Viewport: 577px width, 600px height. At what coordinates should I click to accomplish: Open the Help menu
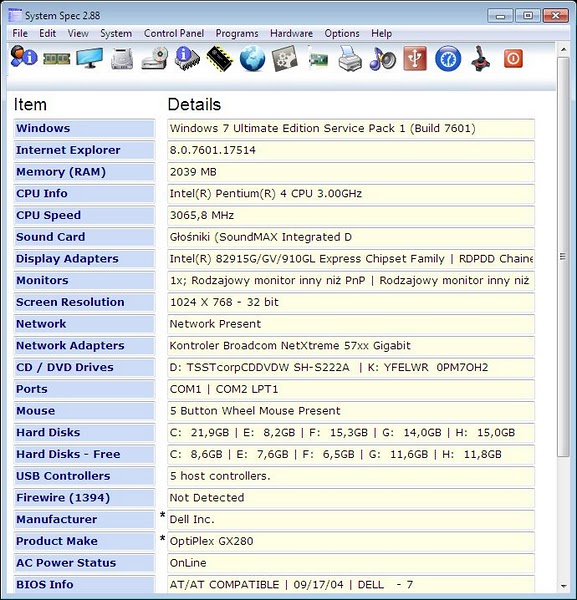381,33
